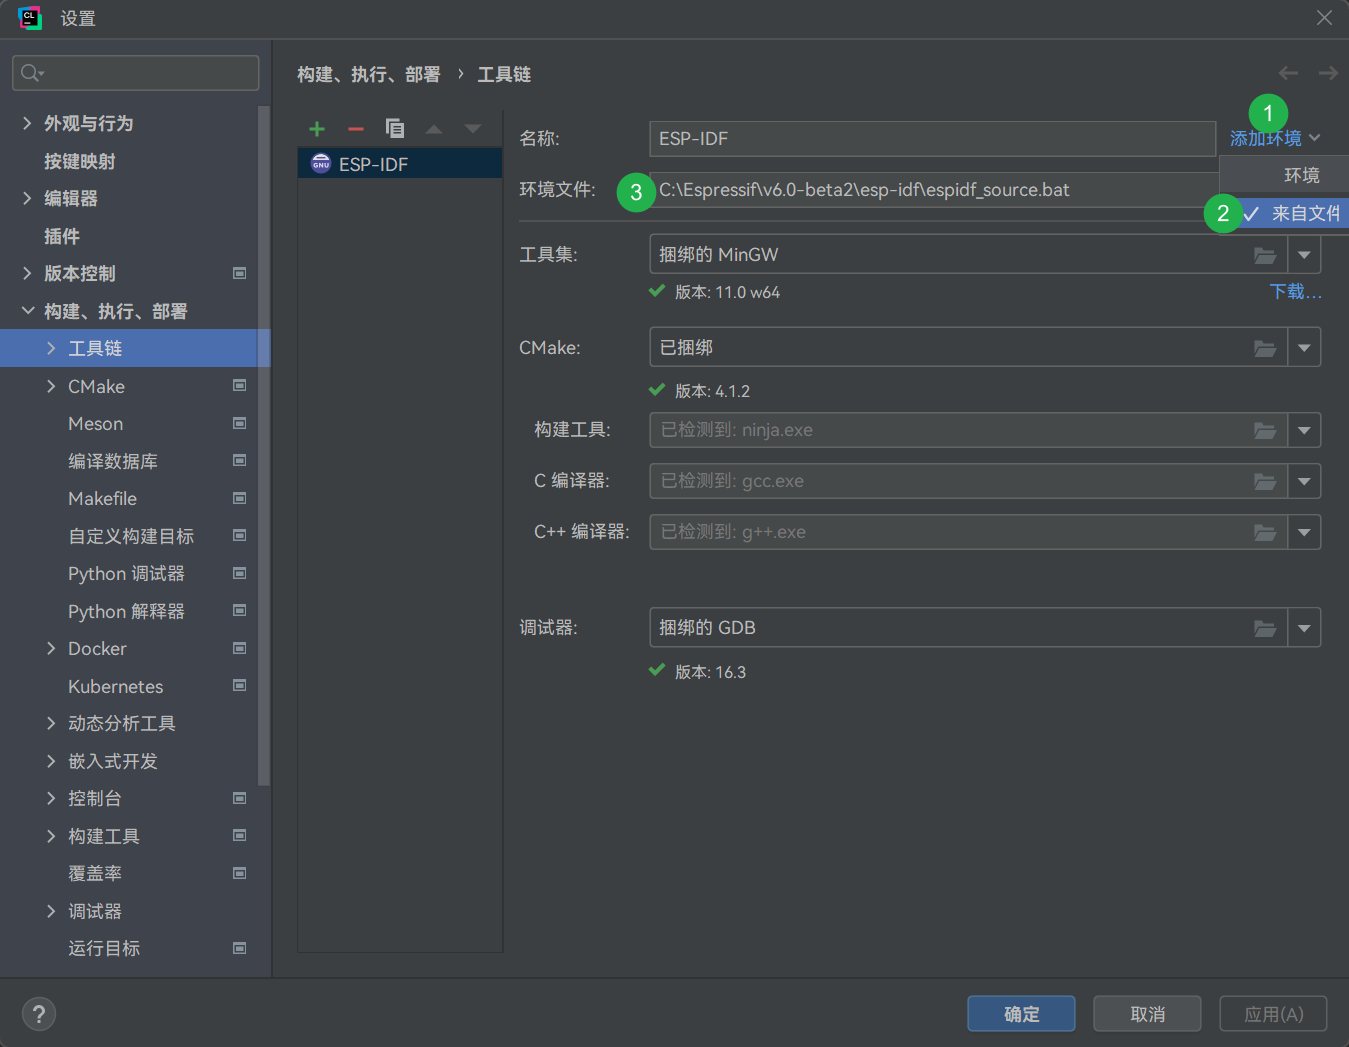Copy the selected toolchain
The height and width of the screenshot is (1047, 1349).
pyautogui.click(x=395, y=129)
